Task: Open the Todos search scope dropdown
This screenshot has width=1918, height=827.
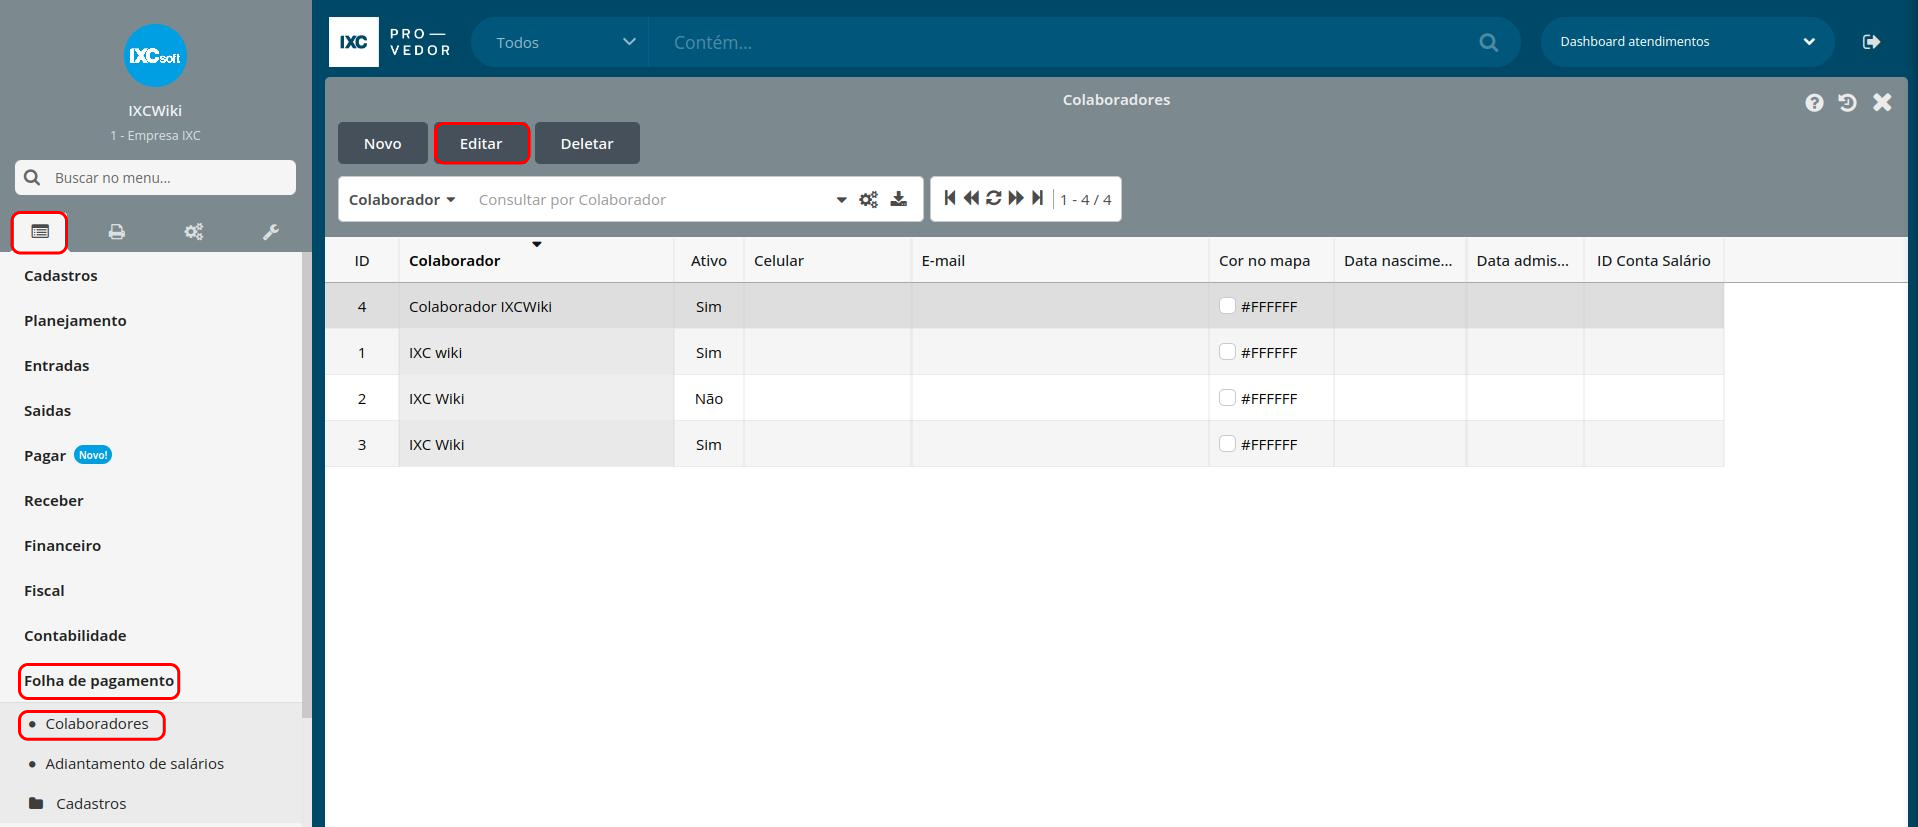Action: (565, 43)
